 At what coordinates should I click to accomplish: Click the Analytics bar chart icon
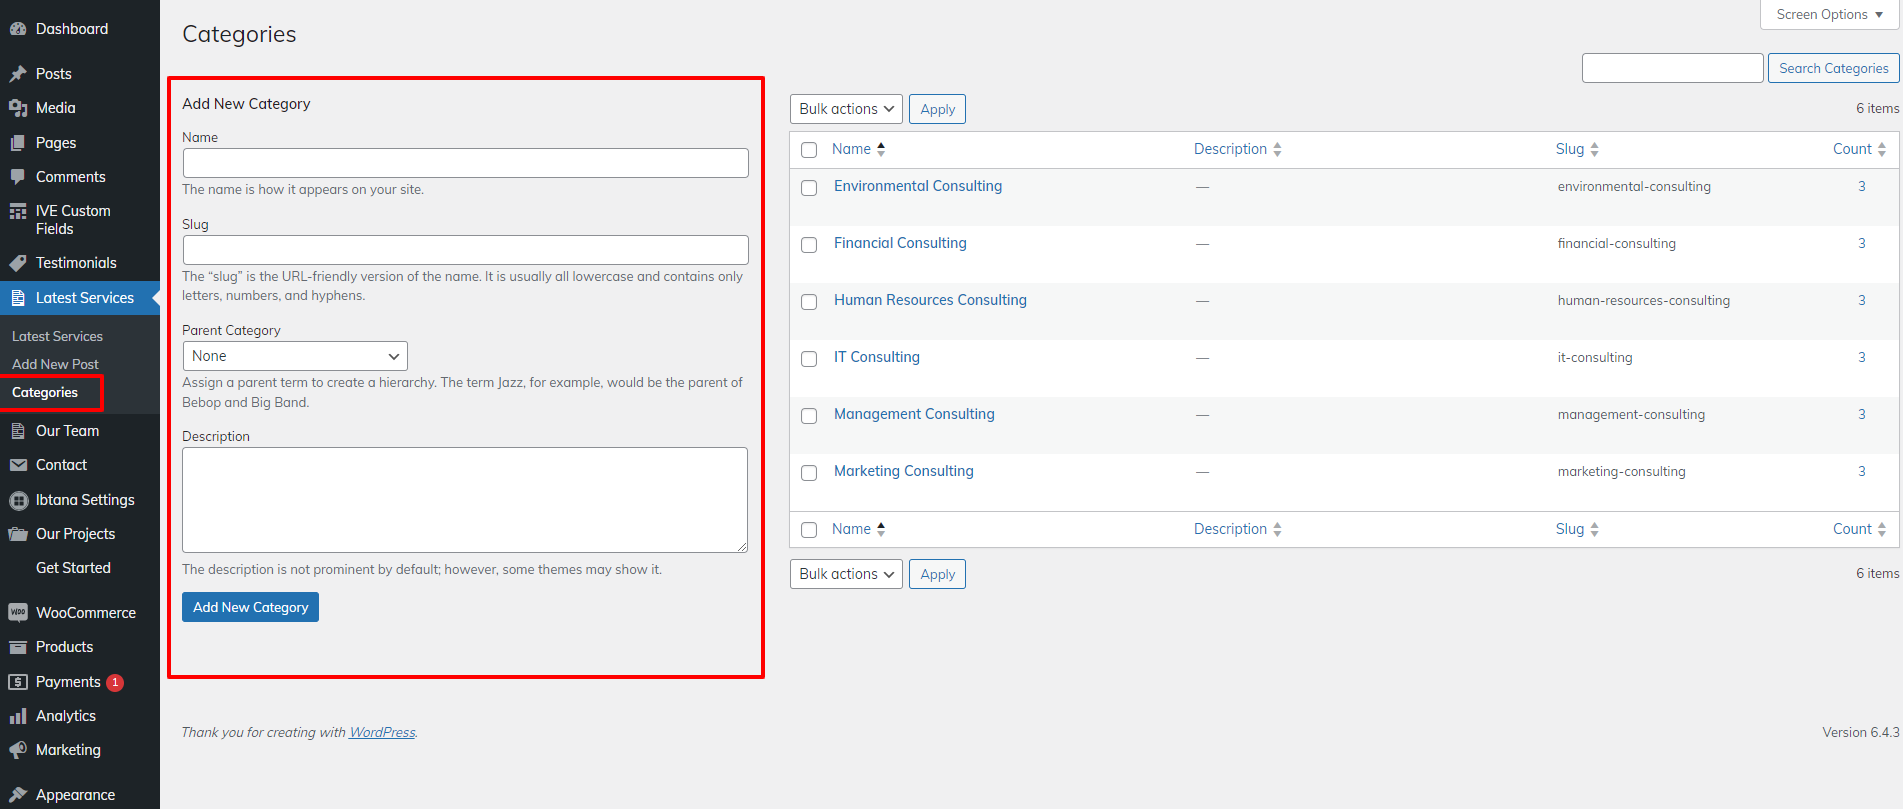pos(17,716)
